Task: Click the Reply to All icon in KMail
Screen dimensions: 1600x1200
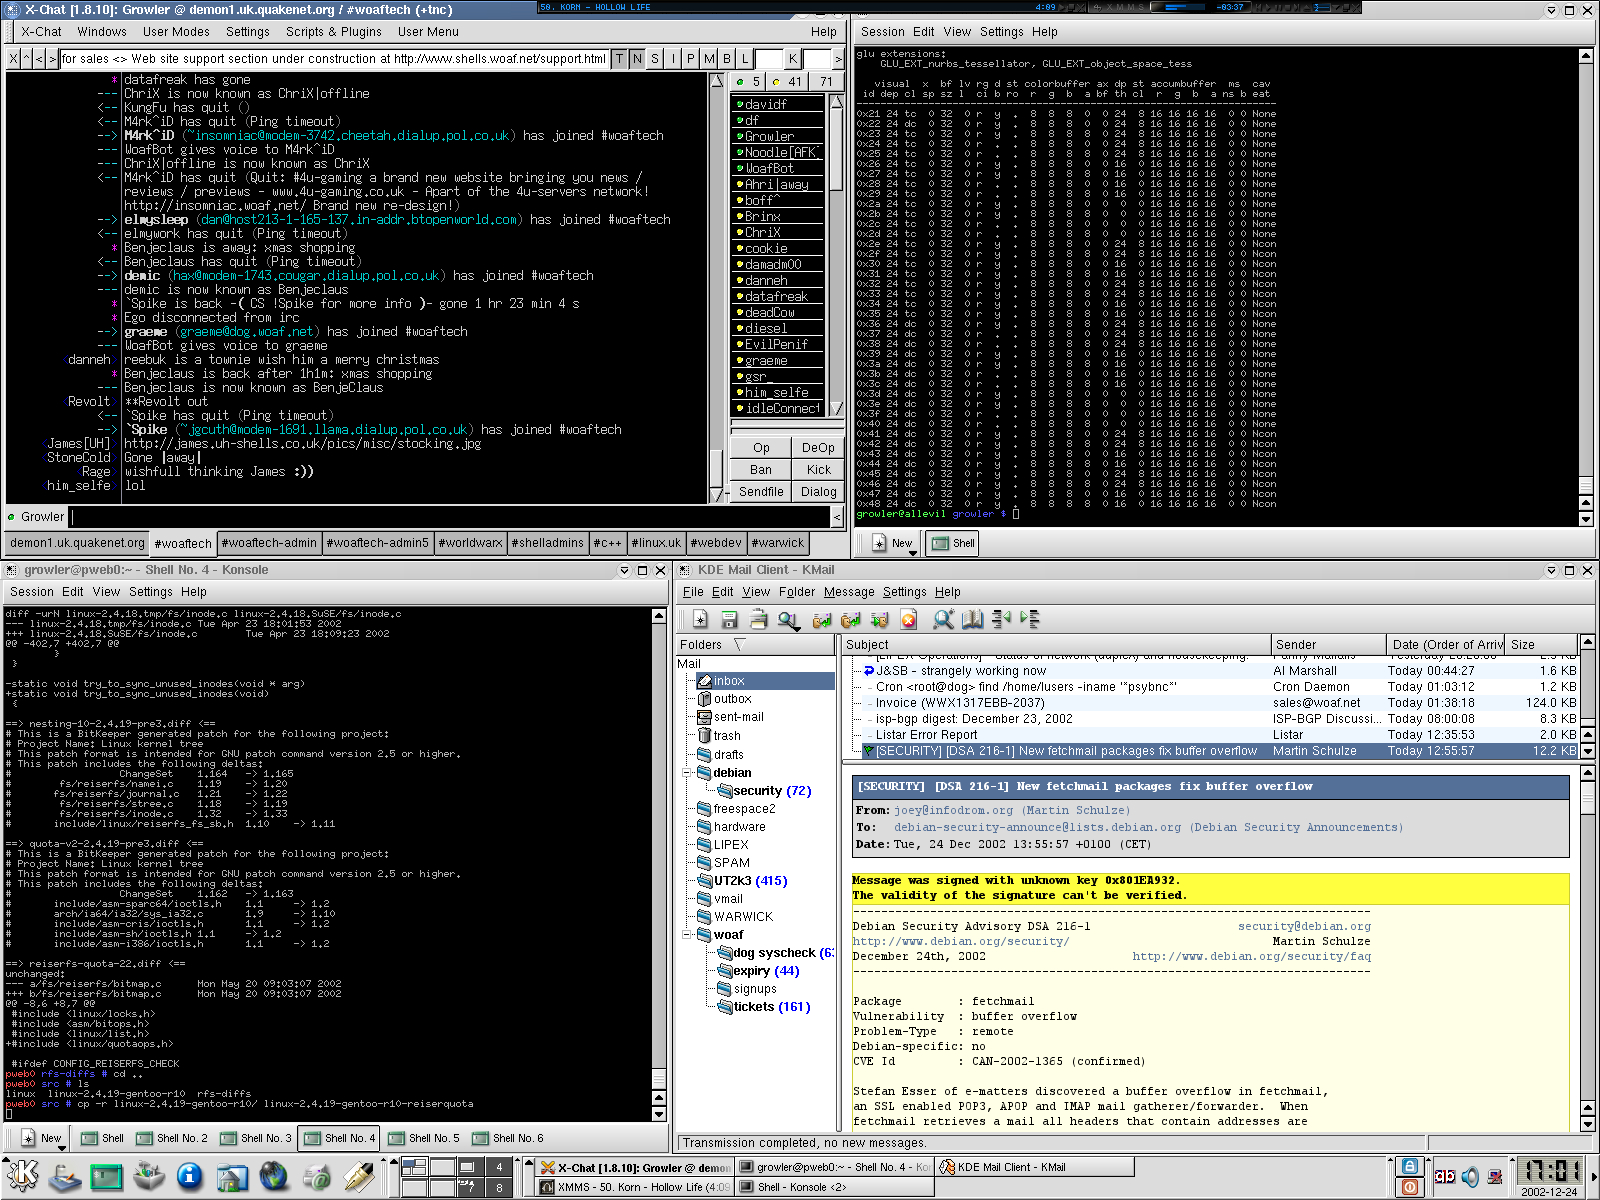Action: (x=852, y=620)
